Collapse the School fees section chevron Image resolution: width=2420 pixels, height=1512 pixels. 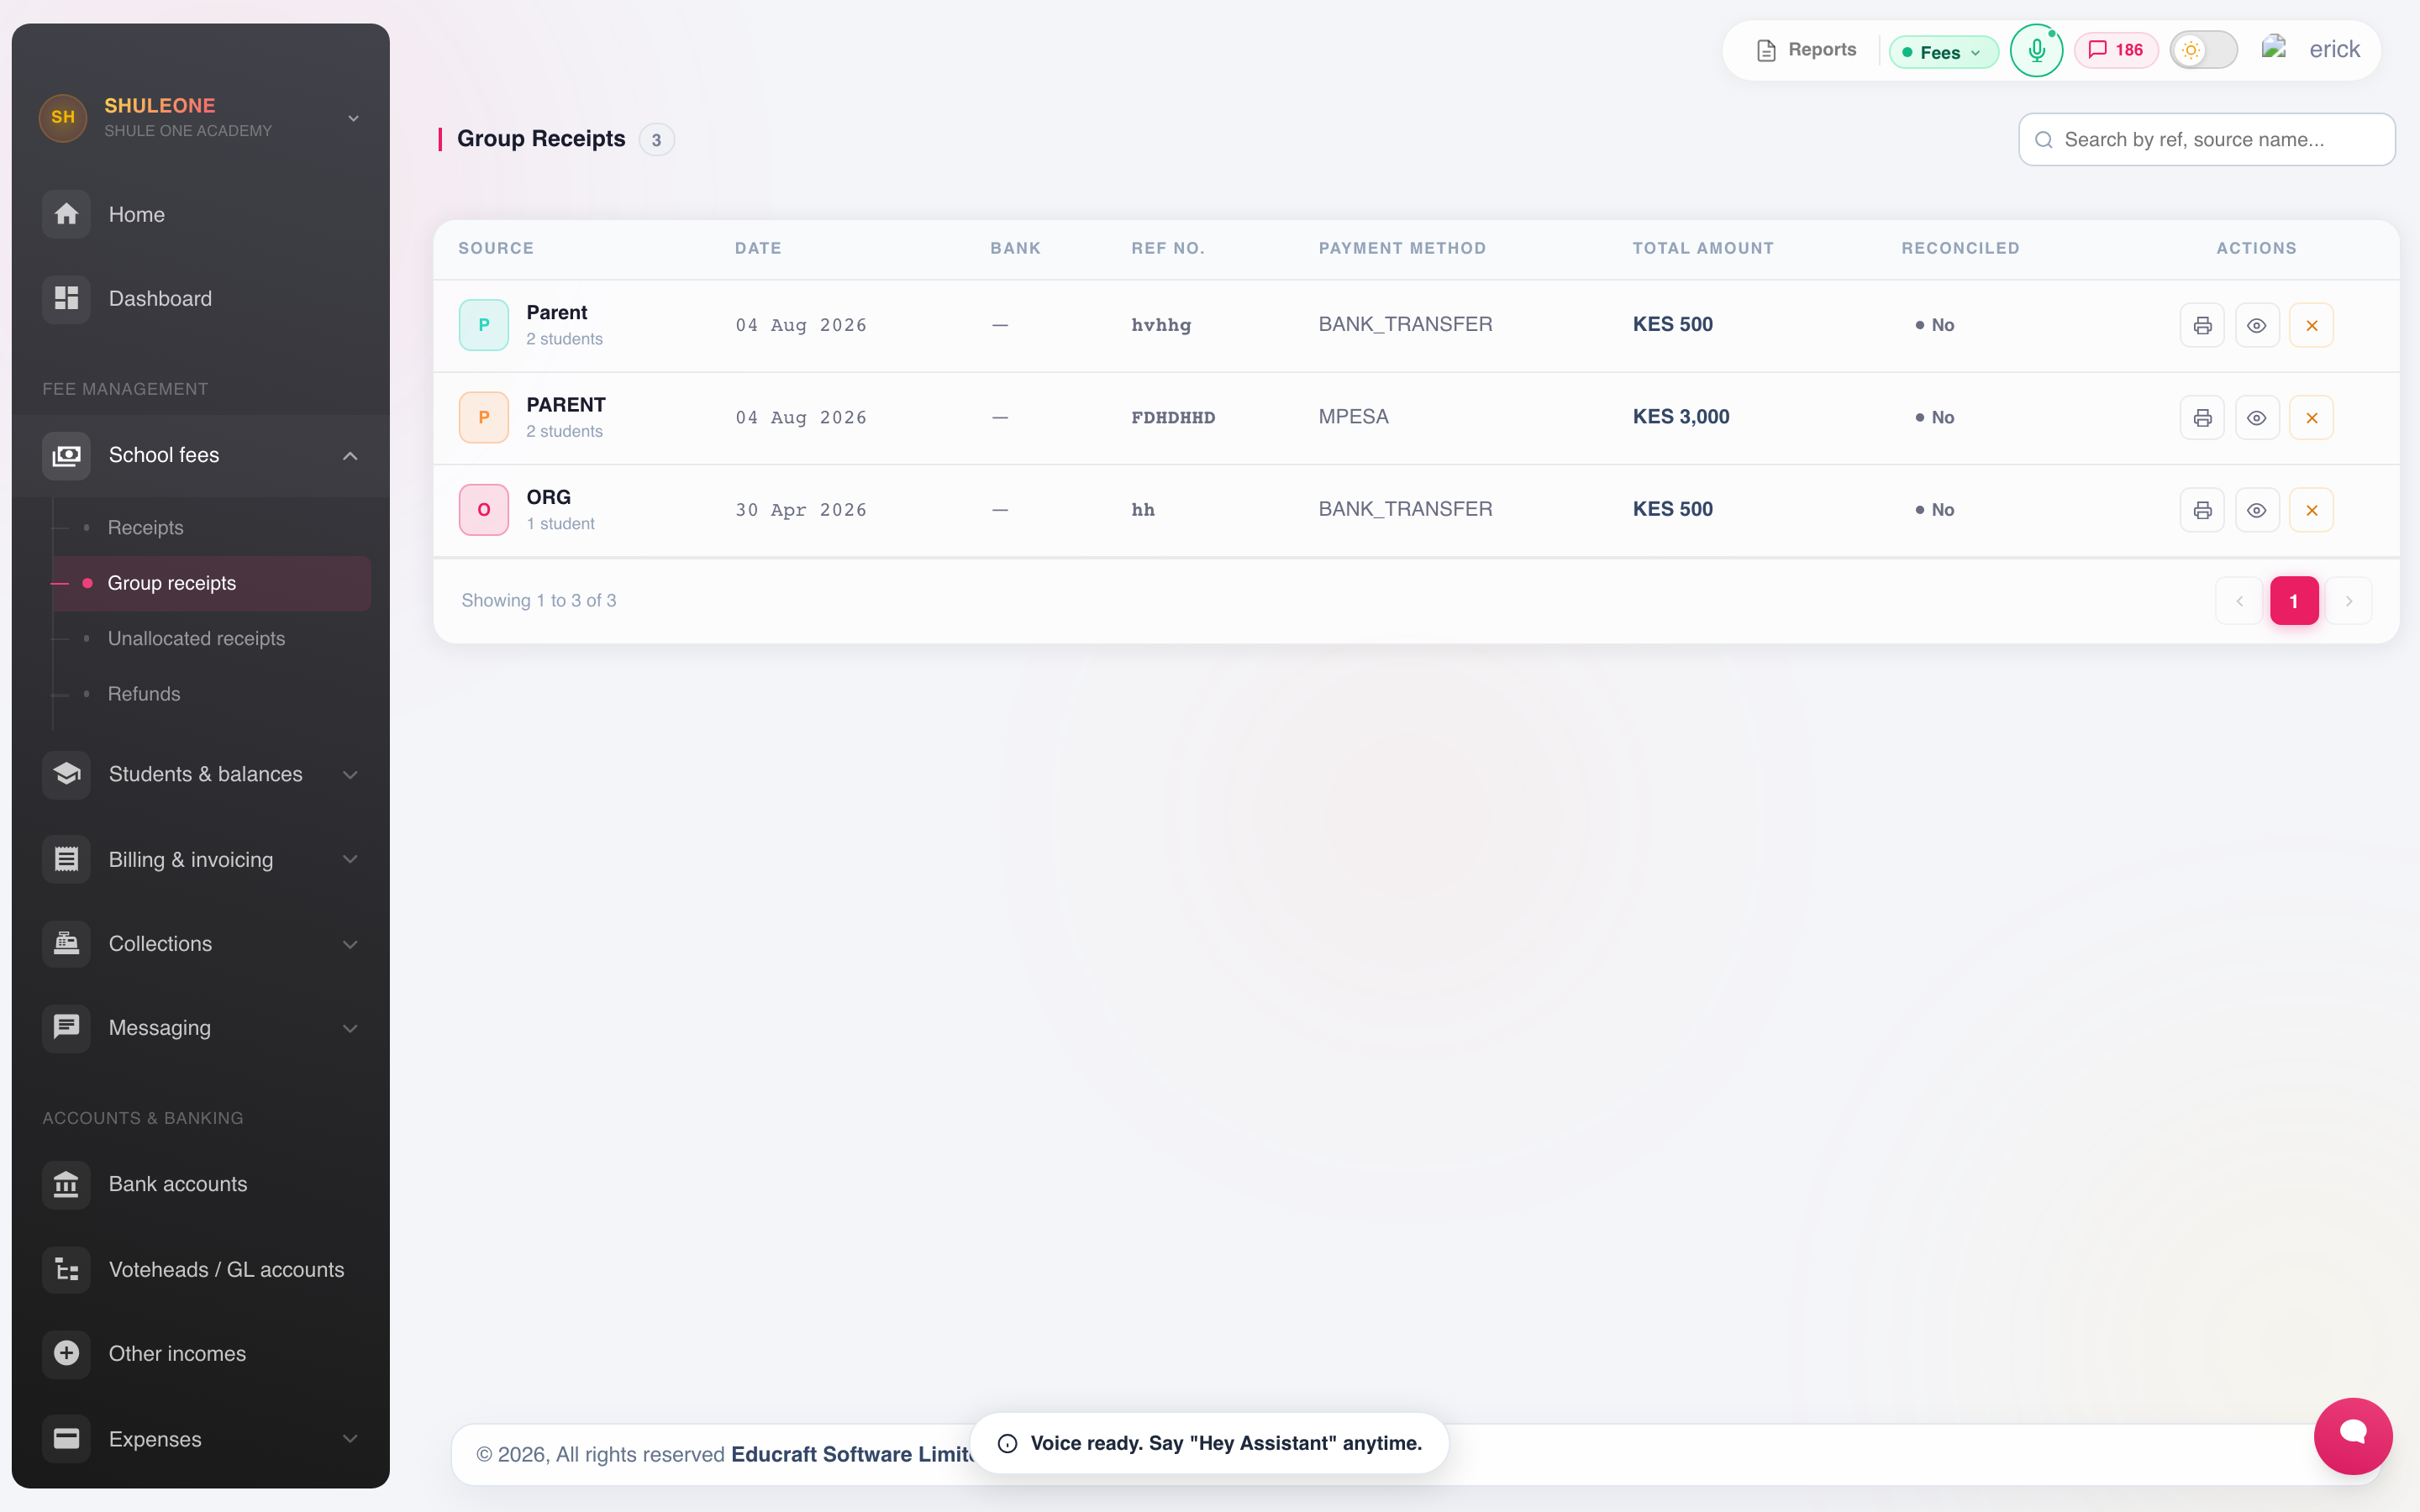350,456
